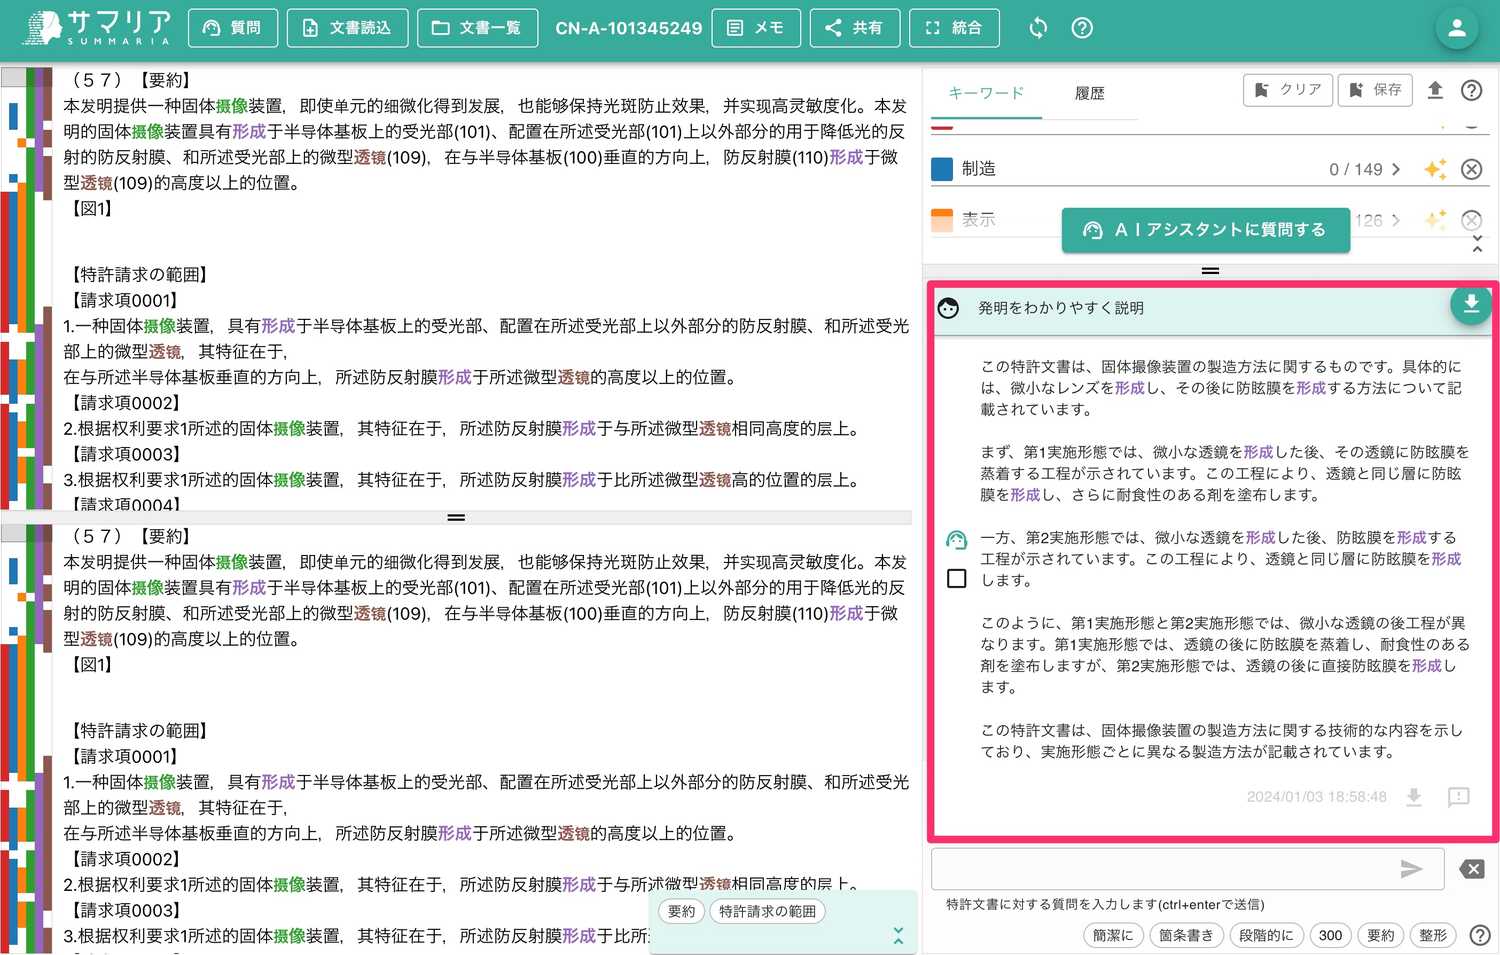
Task: Switch to the 履歴 tab
Action: click(1089, 92)
